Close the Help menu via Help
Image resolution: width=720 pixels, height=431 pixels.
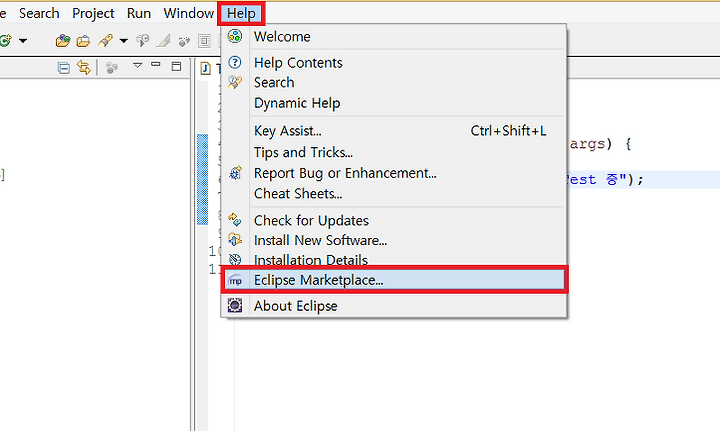tap(241, 13)
